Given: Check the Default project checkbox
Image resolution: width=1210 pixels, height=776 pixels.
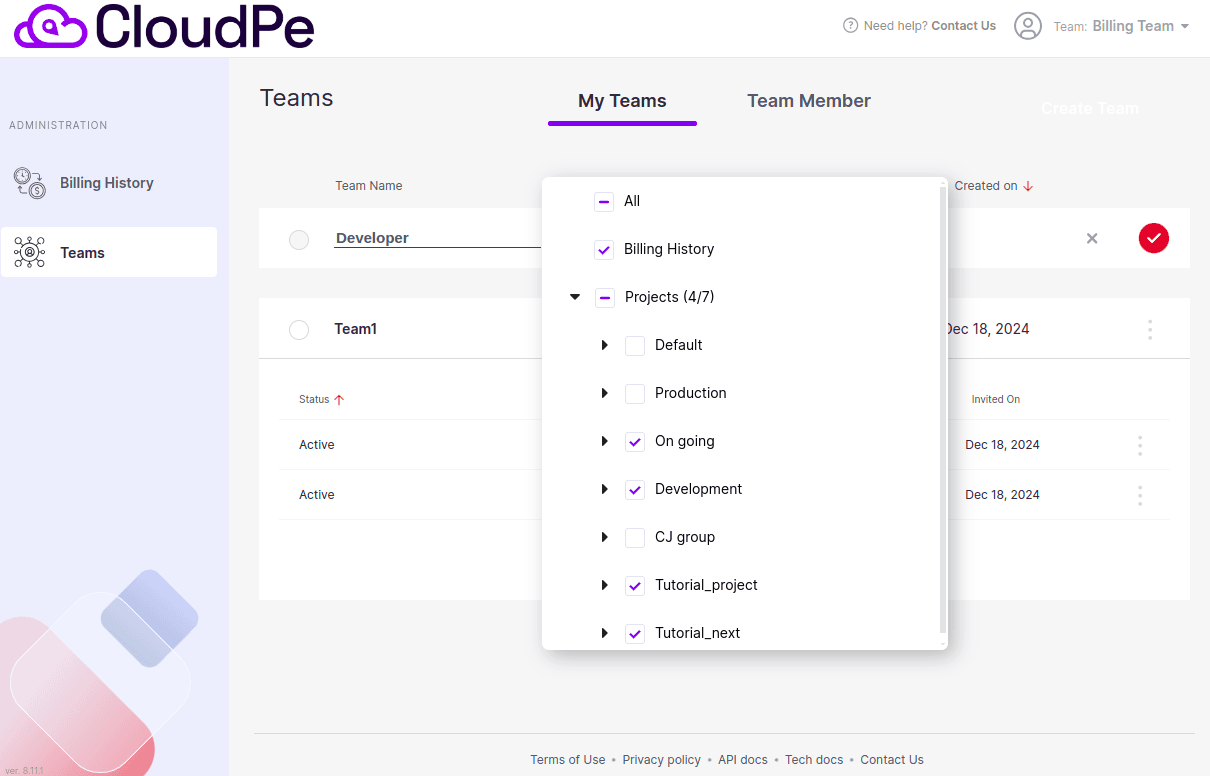Looking at the screenshot, I should (x=635, y=345).
